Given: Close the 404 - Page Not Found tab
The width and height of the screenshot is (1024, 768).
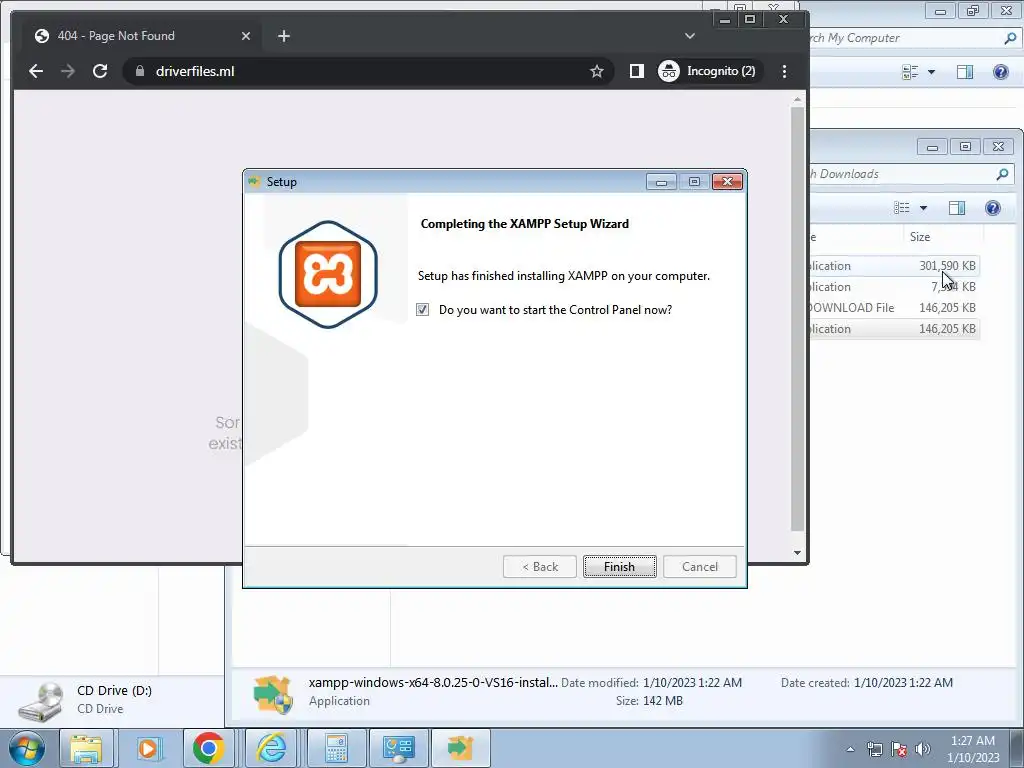Looking at the screenshot, I should pos(246,36).
